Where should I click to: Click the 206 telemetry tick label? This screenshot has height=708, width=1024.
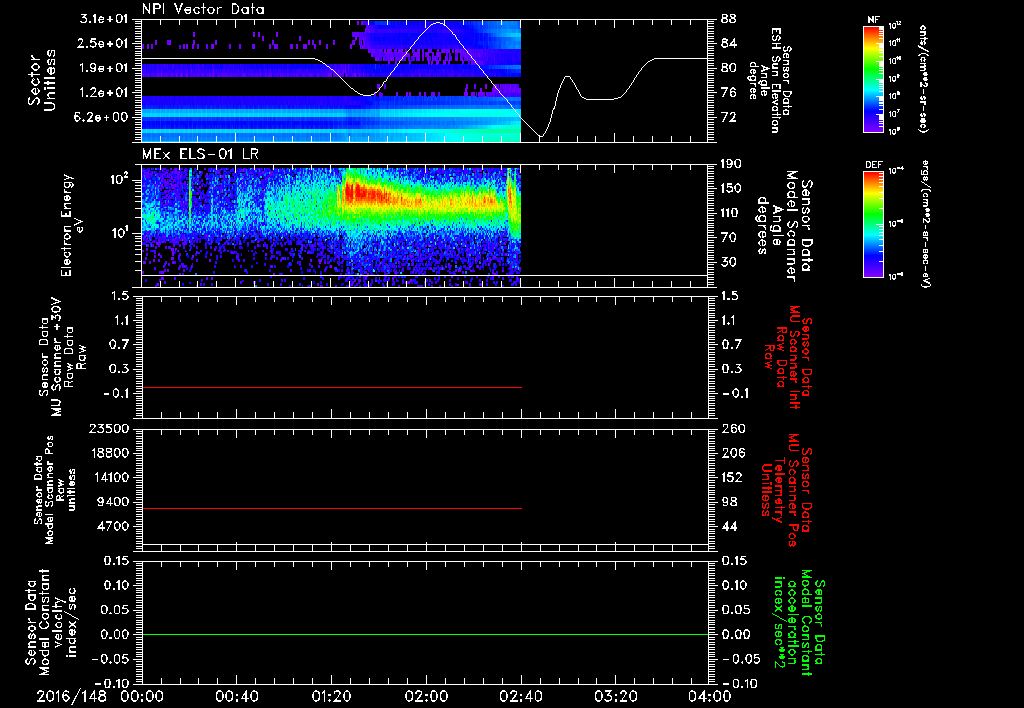point(732,453)
